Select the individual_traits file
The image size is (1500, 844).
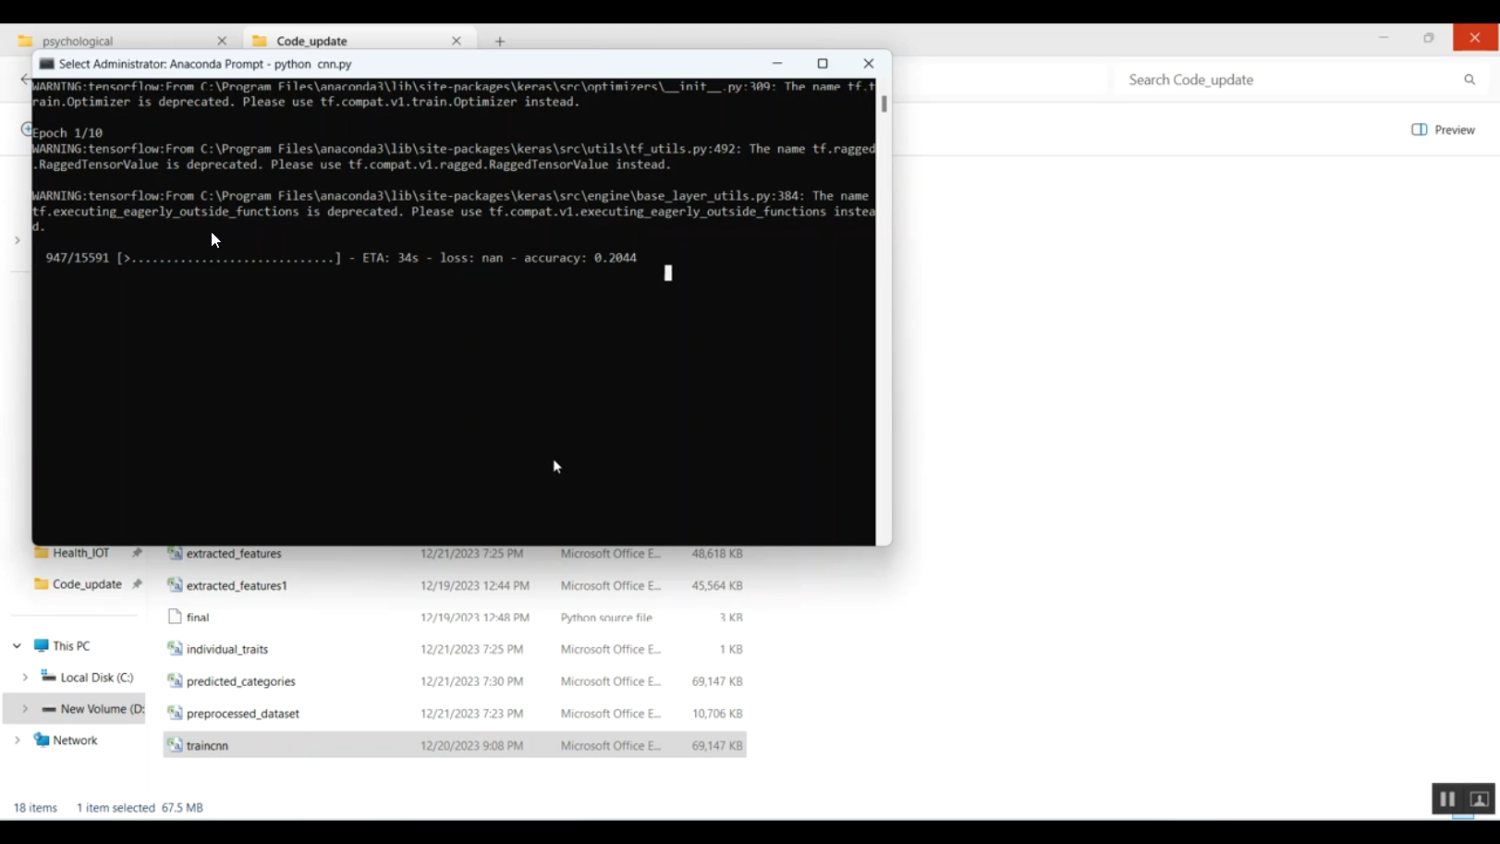pyautogui.click(x=227, y=649)
